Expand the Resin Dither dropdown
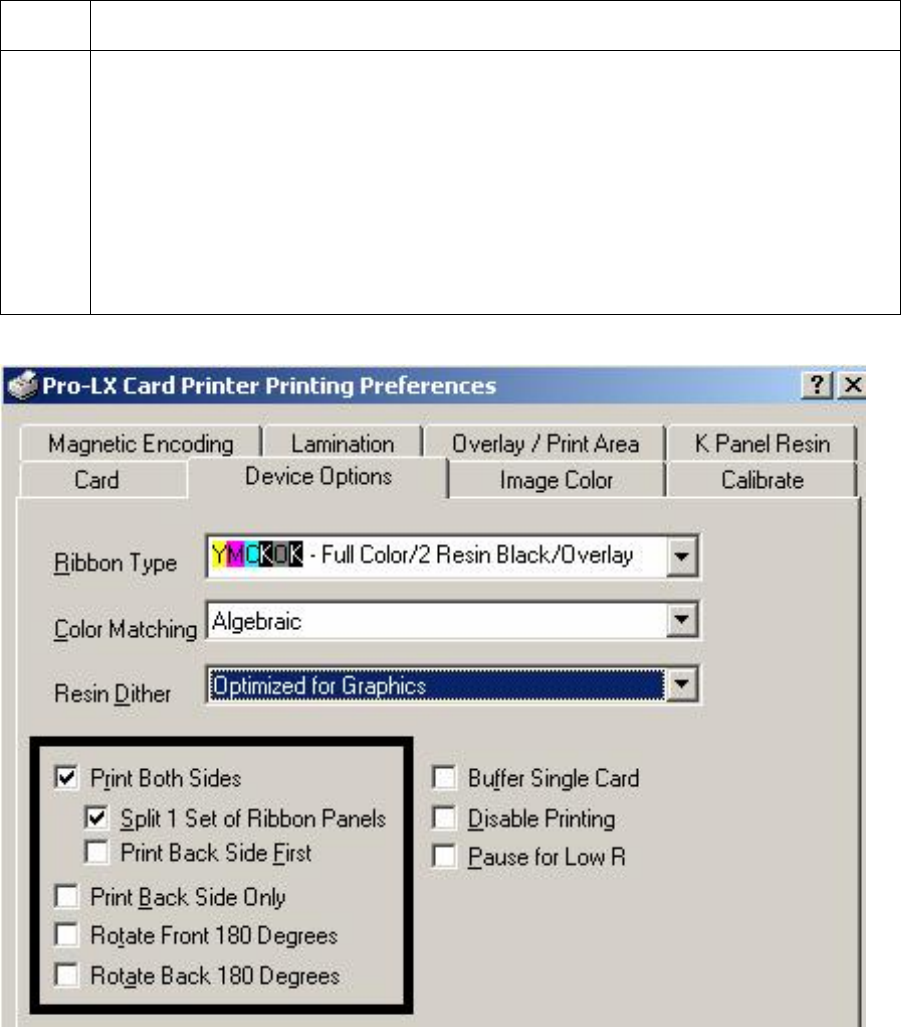The image size is (901, 1027). 680,686
